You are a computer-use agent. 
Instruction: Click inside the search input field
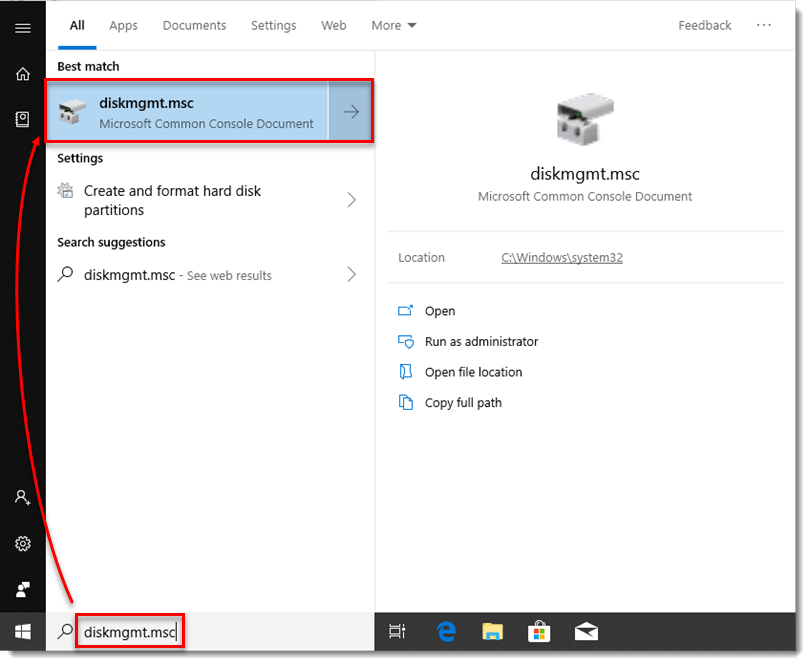(x=130, y=631)
